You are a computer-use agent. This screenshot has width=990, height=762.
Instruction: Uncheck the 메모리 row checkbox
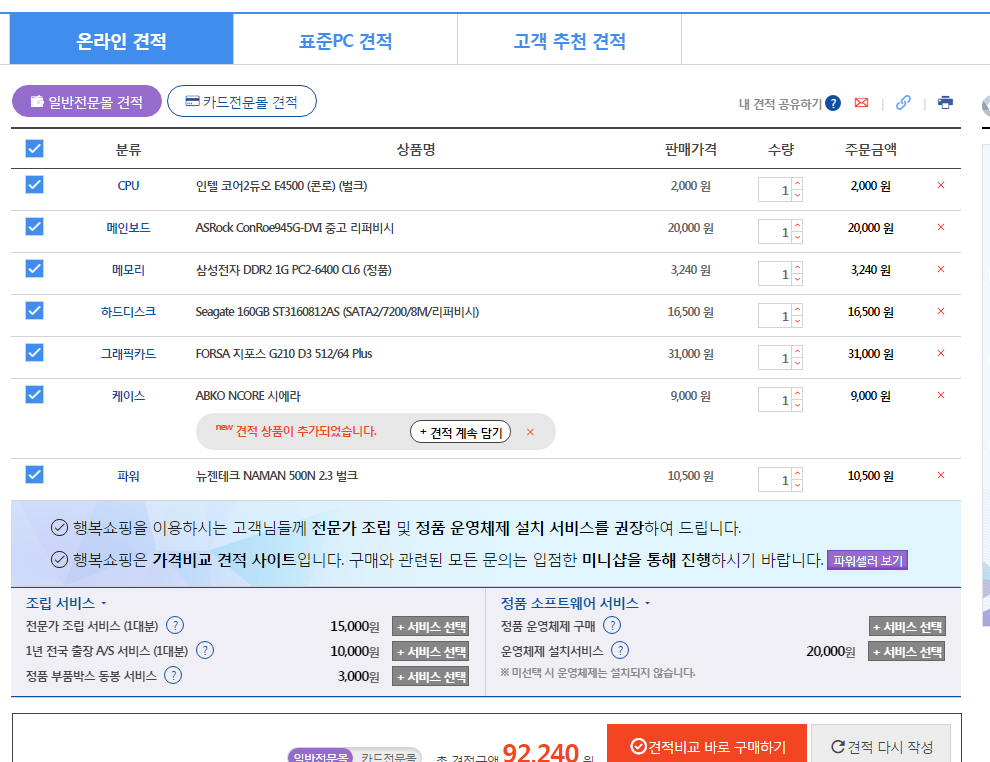pos(34,269)
